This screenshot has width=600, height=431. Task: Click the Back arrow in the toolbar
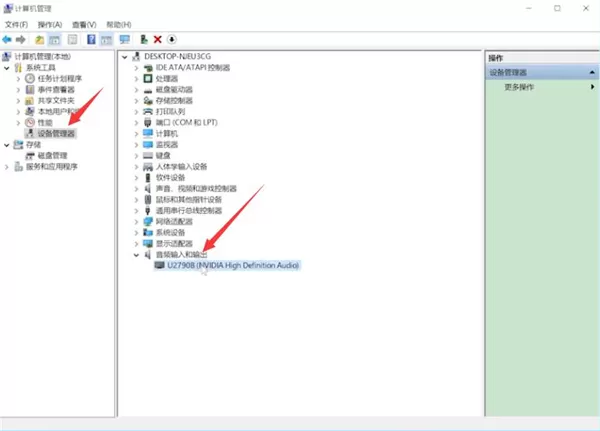tap(7, 39)
